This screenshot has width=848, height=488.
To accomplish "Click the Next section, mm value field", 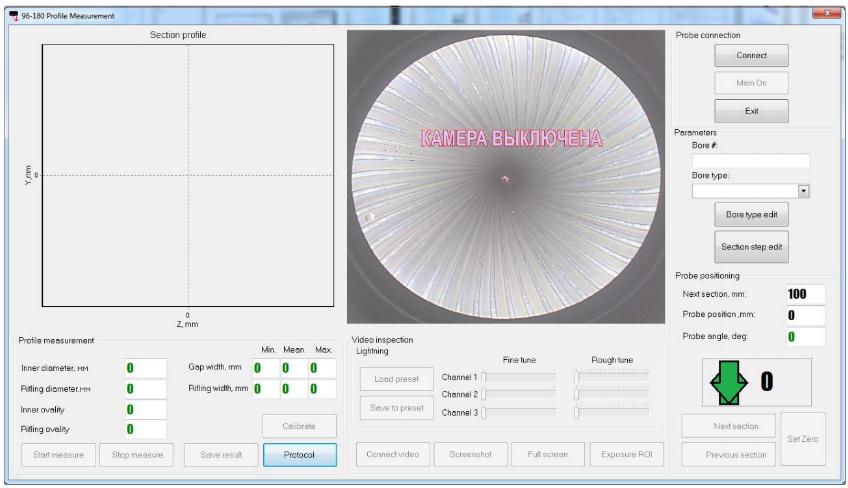I will (x=803, y=294).
